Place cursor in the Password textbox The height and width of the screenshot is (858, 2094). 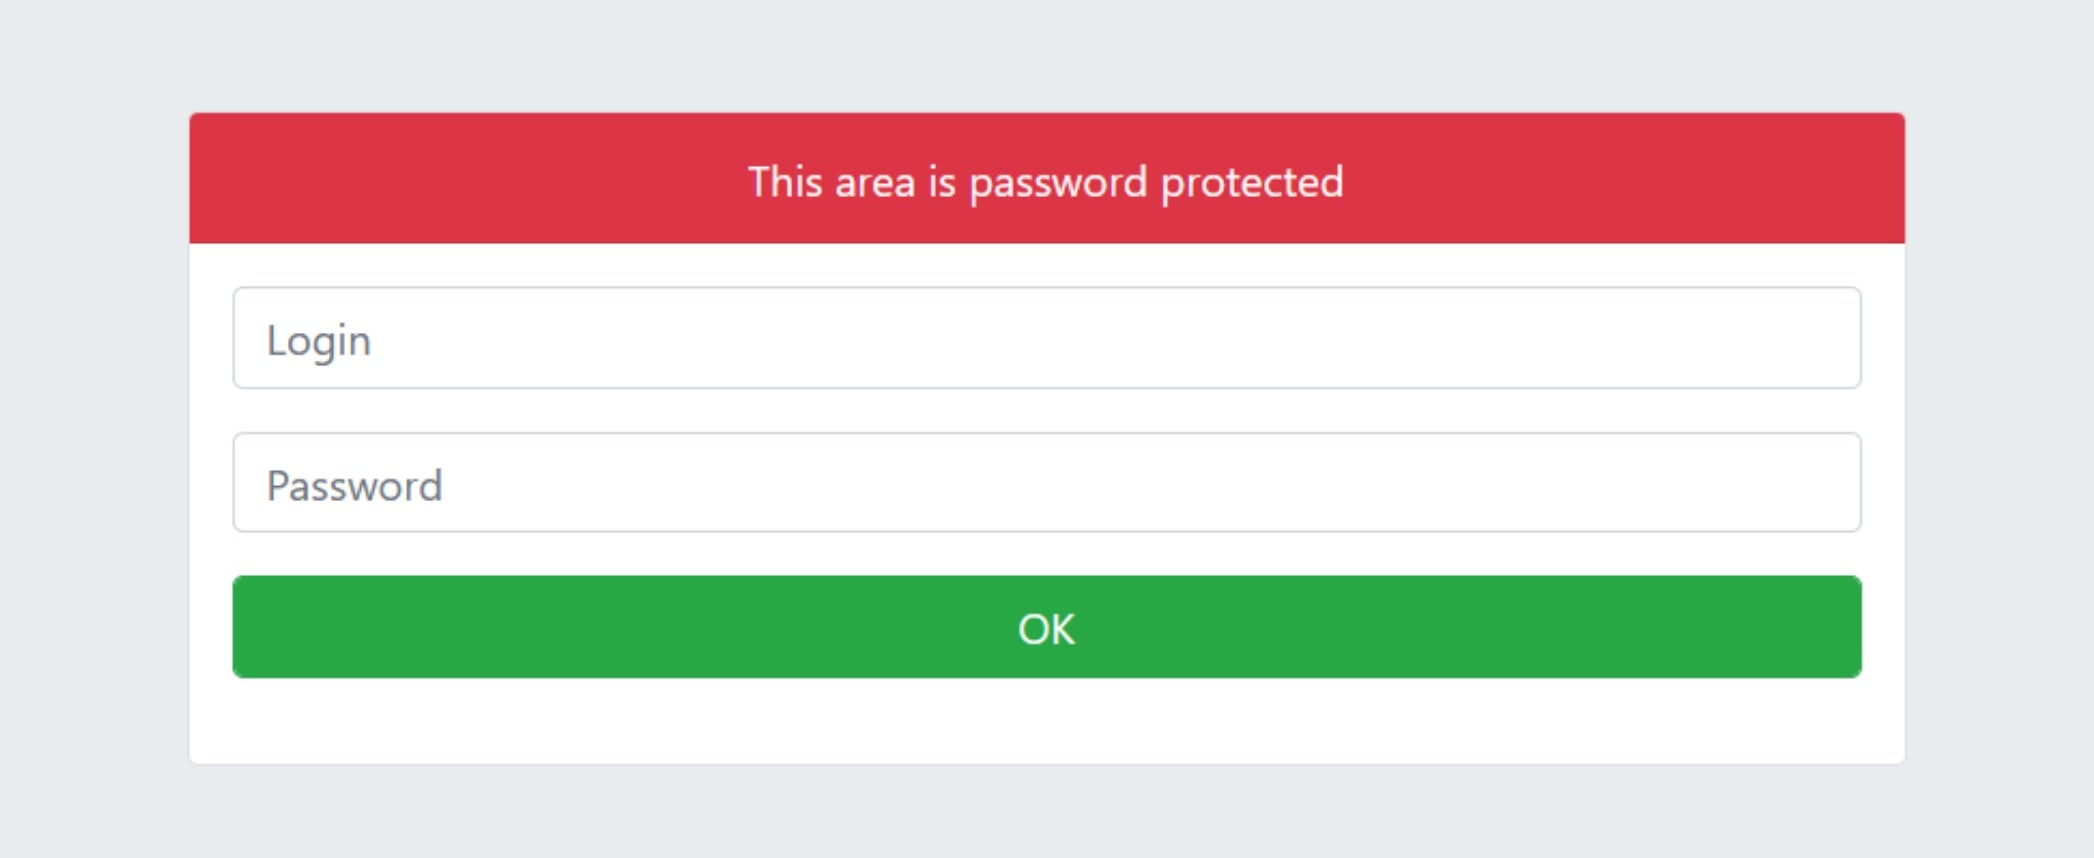pyautogui.click(x=1046, y=483)
